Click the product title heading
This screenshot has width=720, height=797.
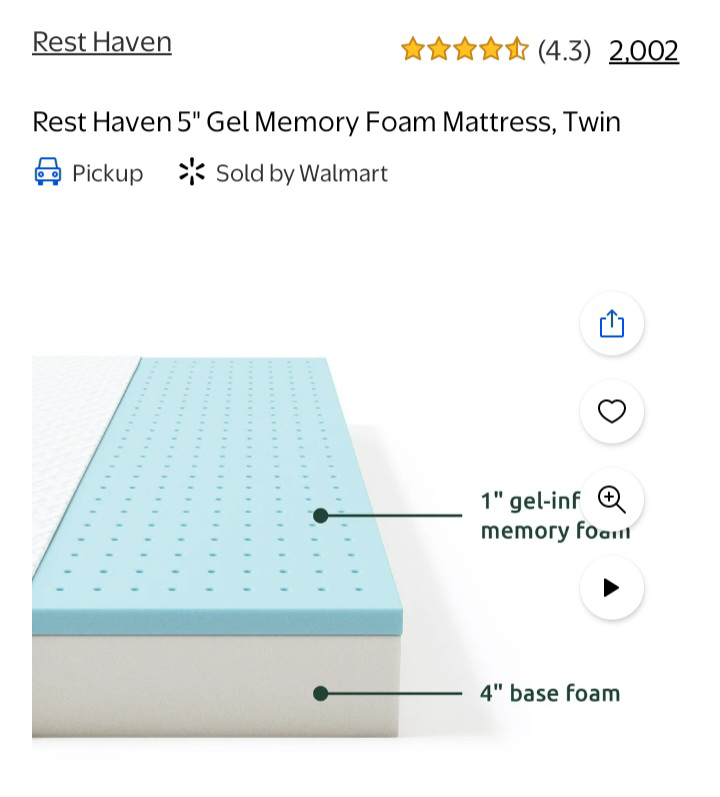pyautogui.click(x=326, y=122)
